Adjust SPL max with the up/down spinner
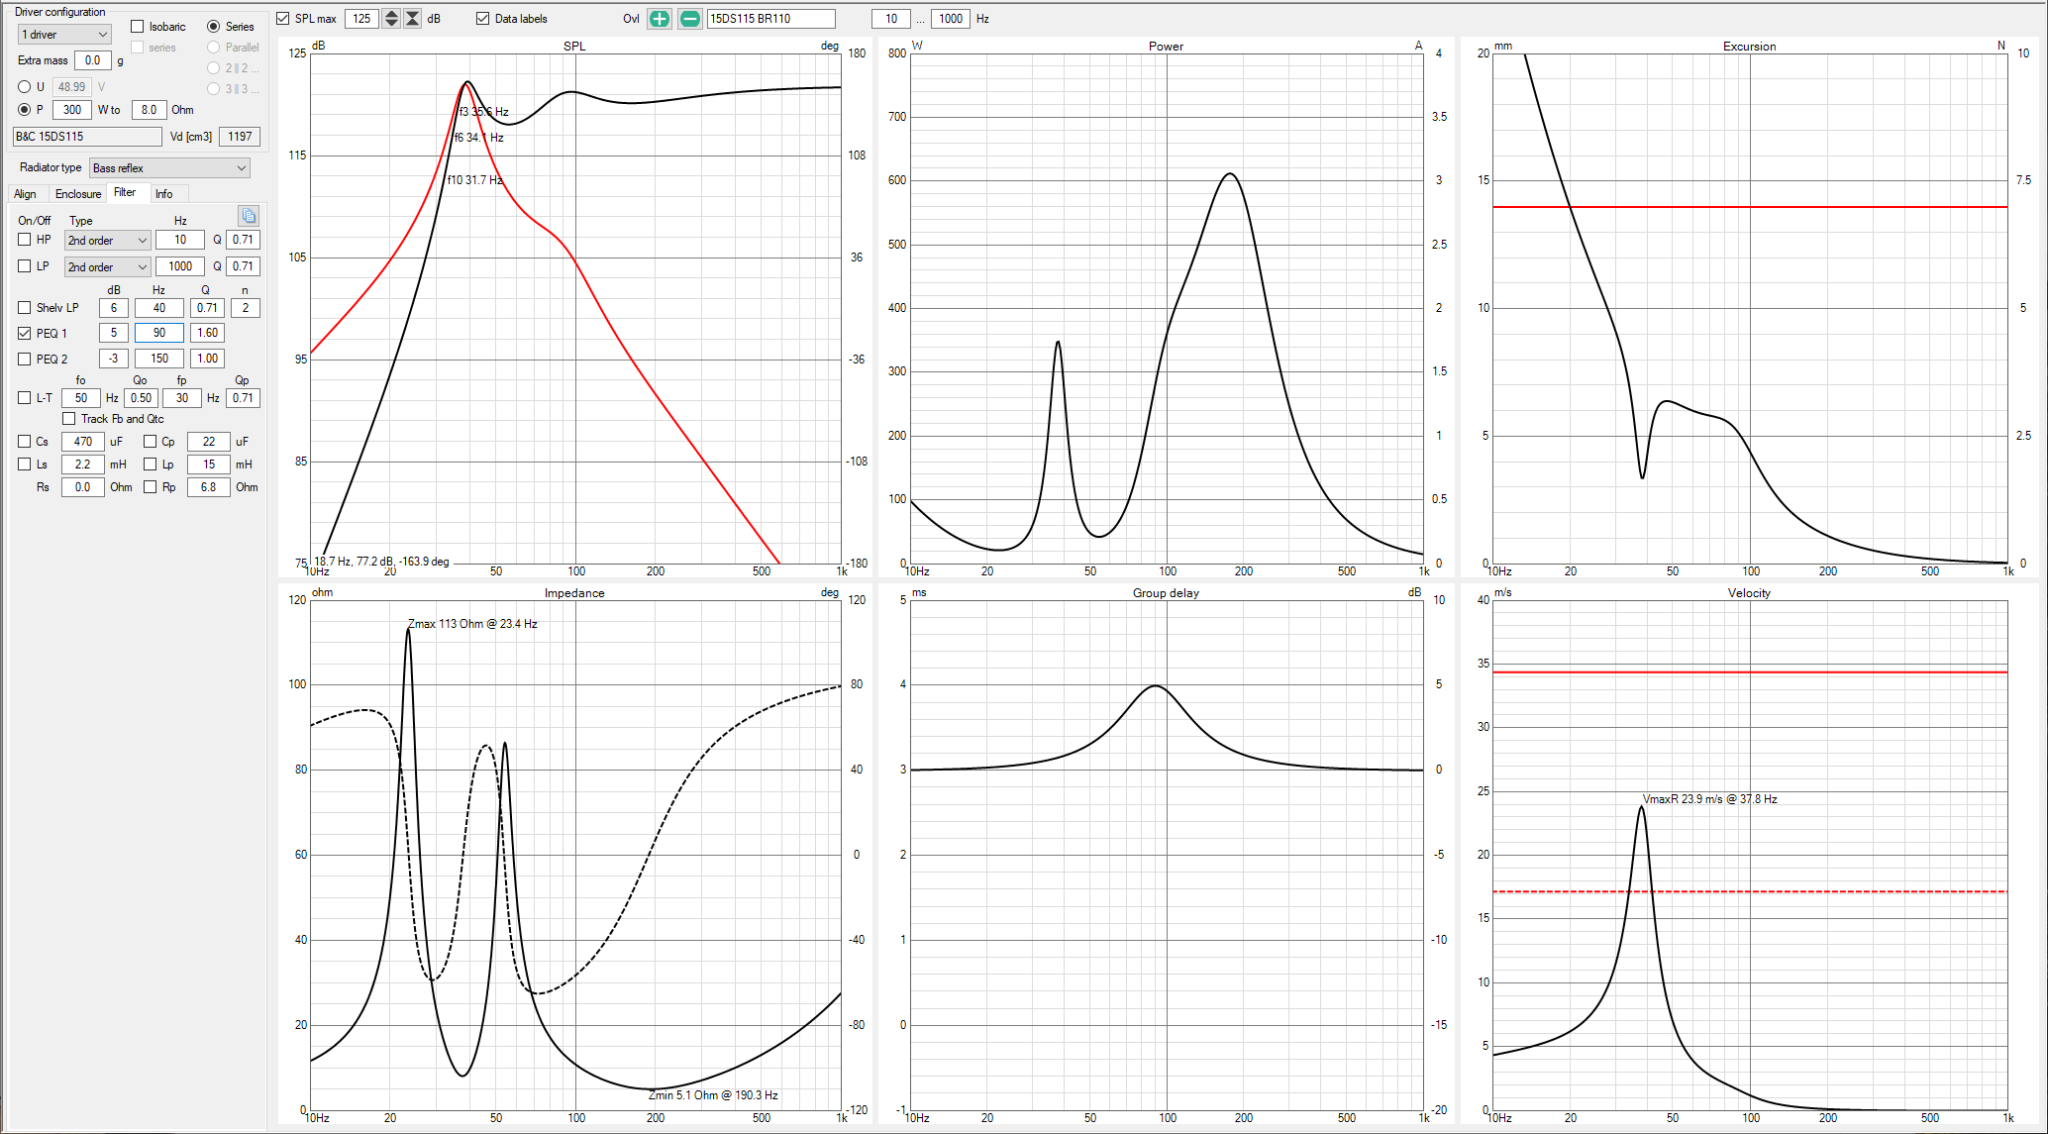2048x1134 pixels. [x=391, y=18]
